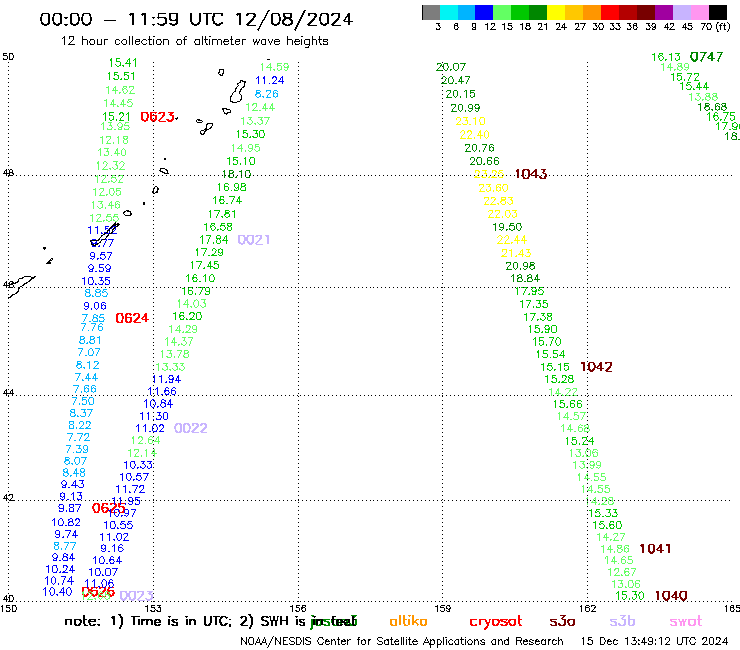Click wave height value 15.66
The image size is (740, 650).
coord(568,404)
